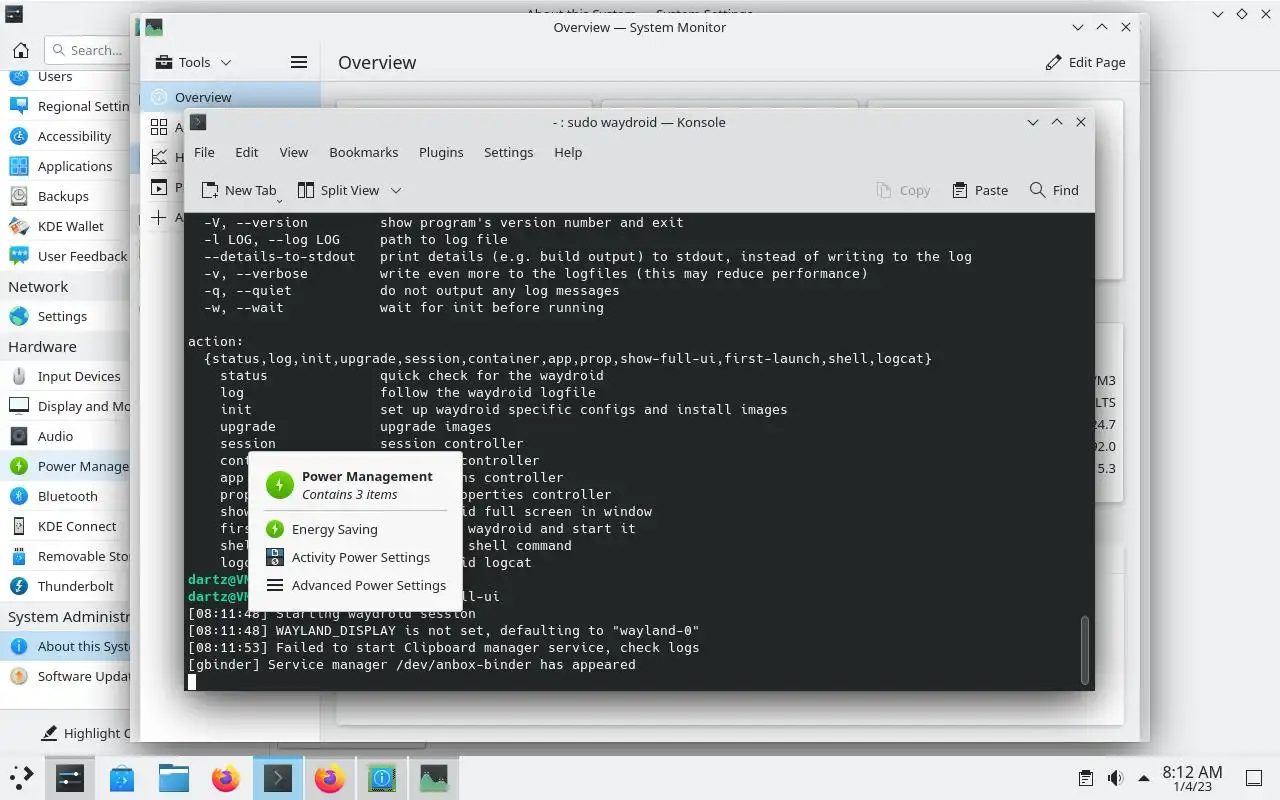
Task: Open Accessibility settings
Action: (x=66, y=136)
